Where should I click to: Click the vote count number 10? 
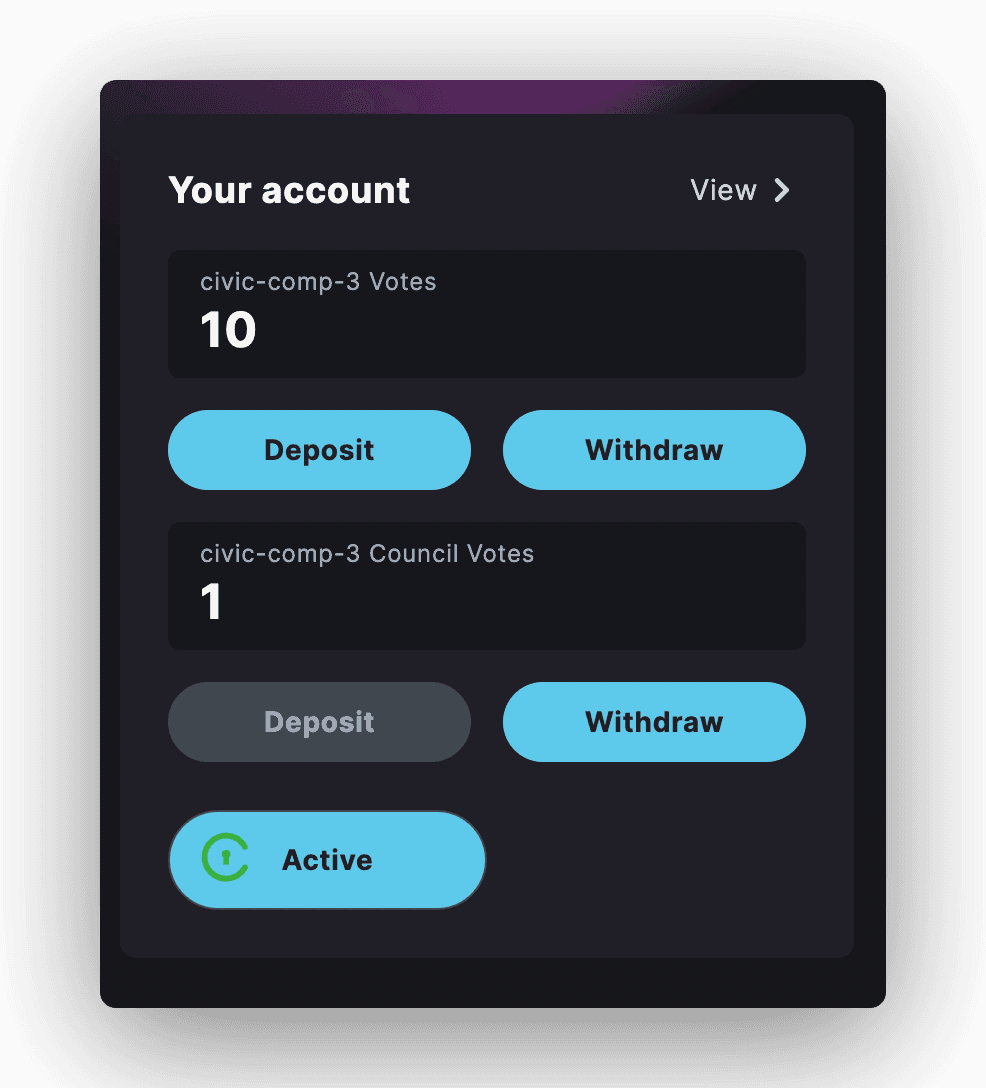coord(228,330)
